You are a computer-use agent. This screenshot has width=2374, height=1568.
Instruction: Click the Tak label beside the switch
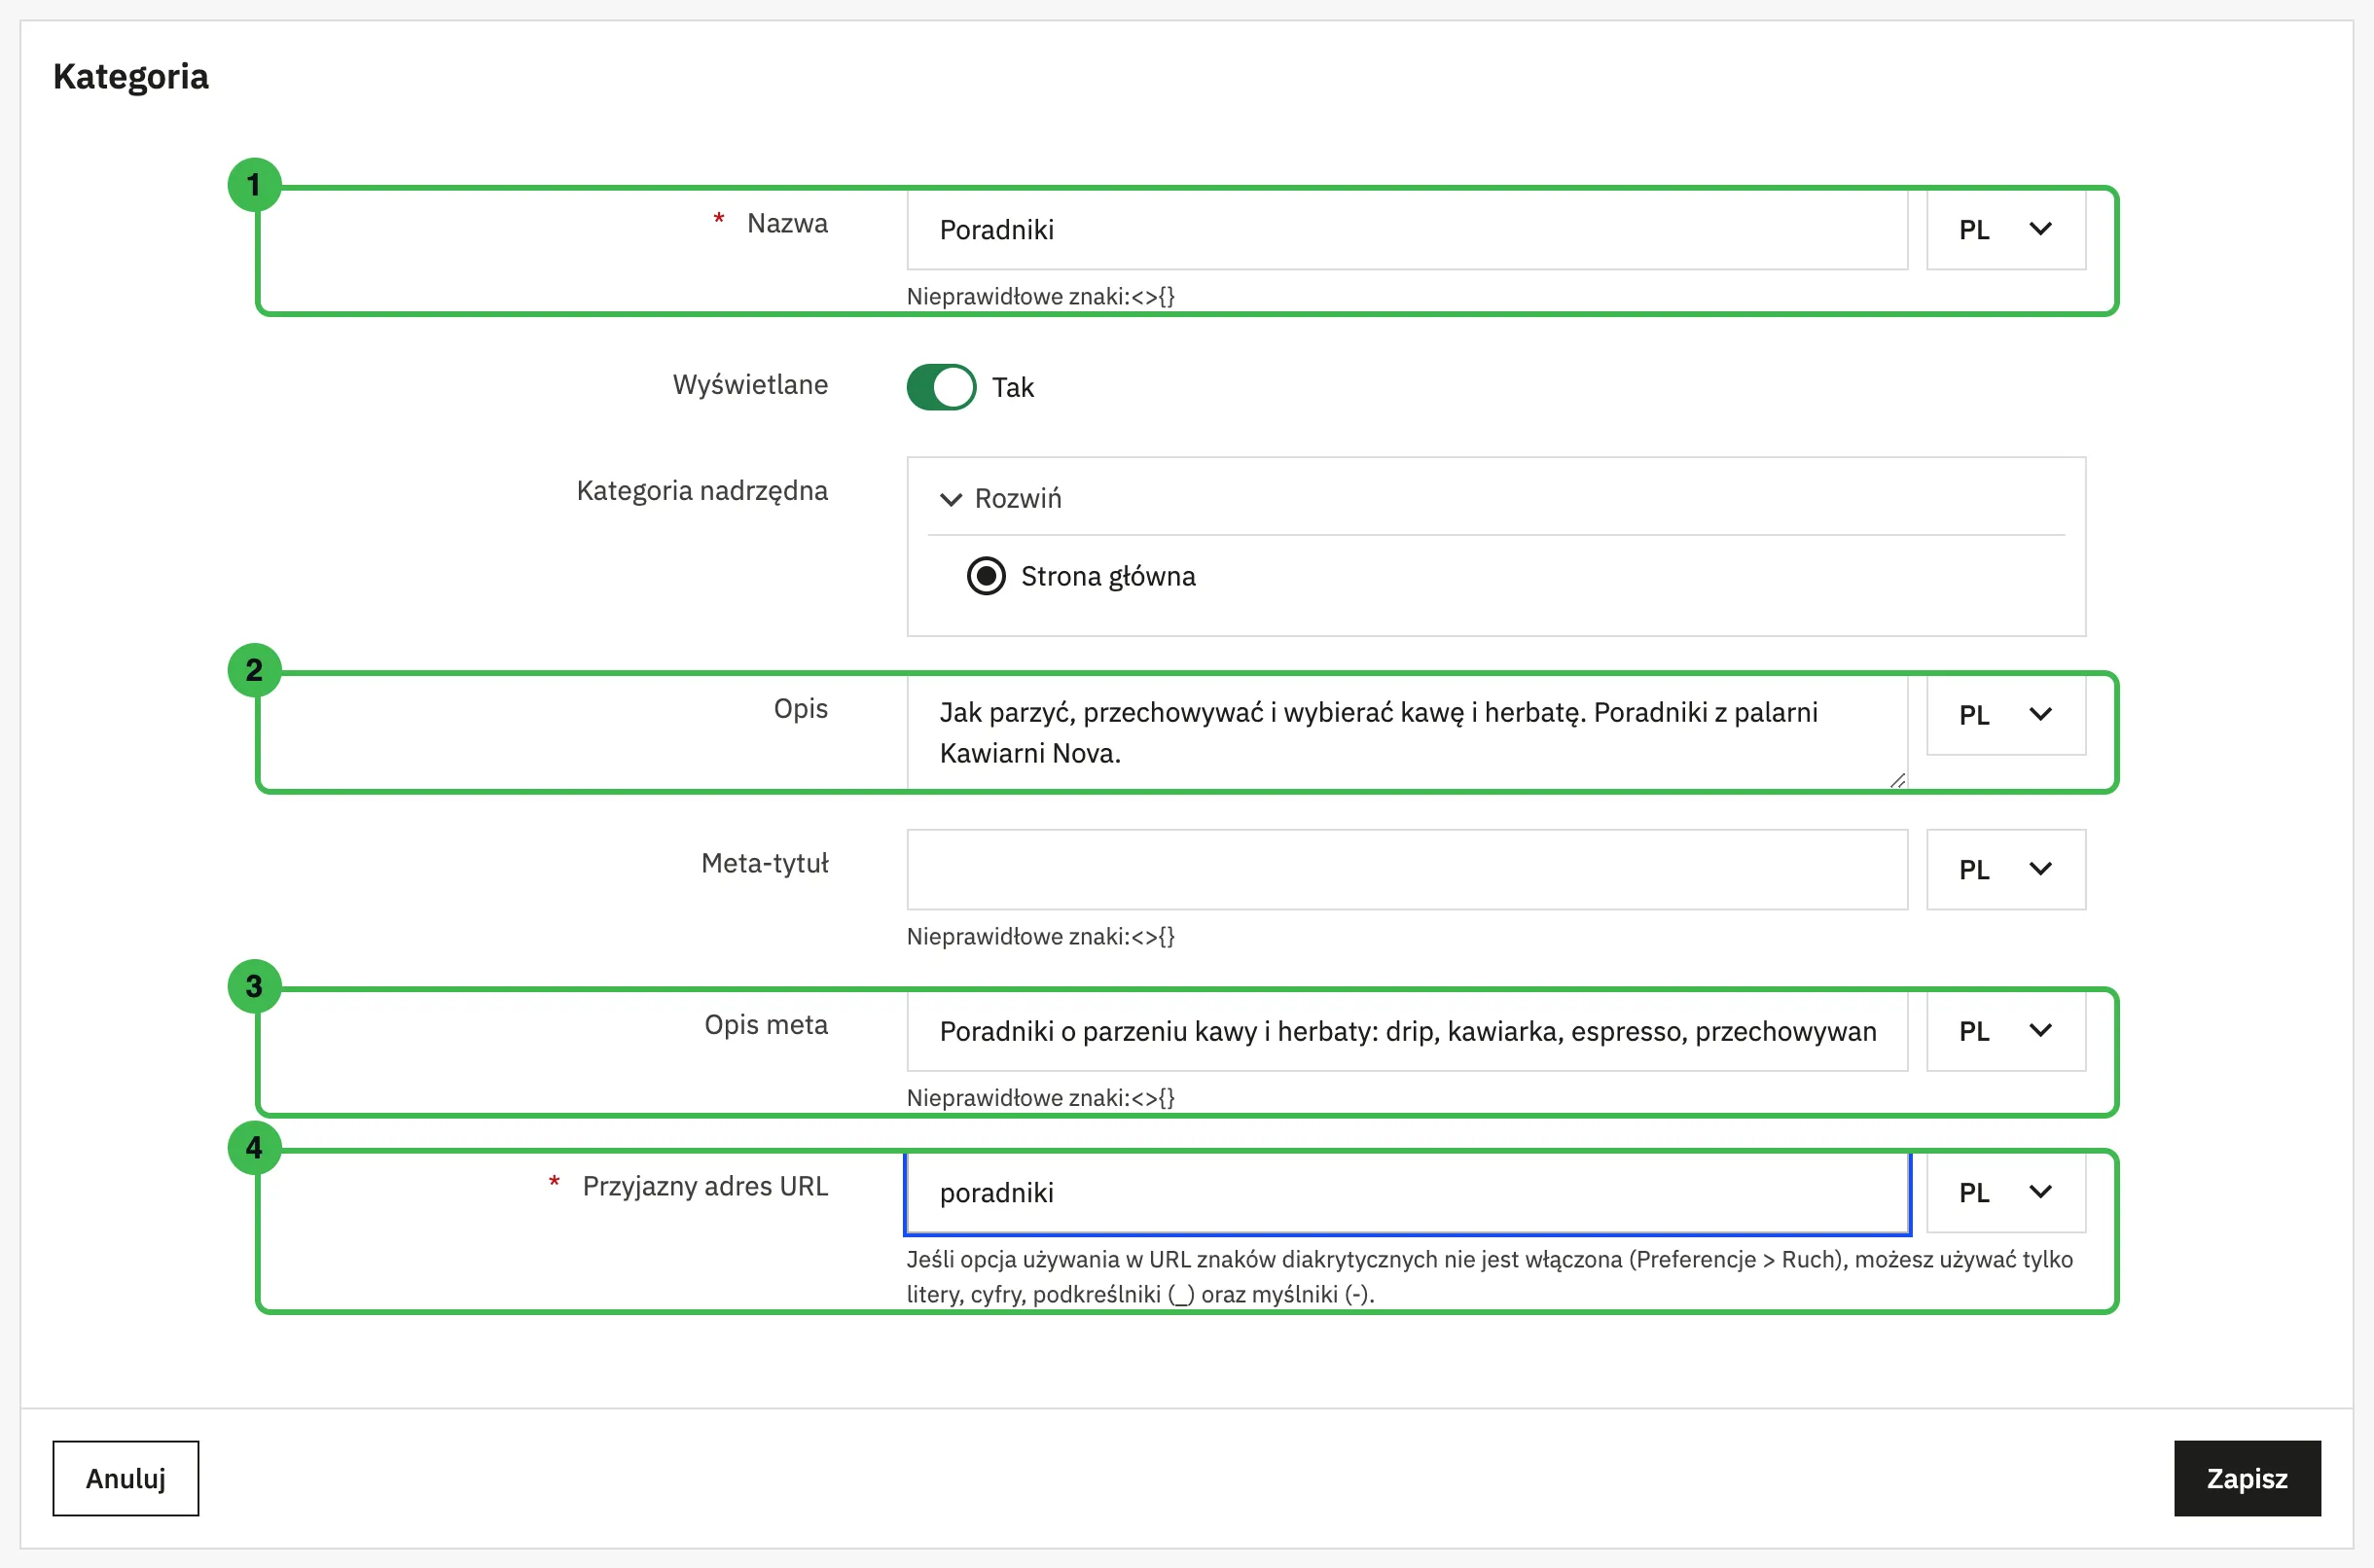pyautogui.click(x=1012, y=388)
